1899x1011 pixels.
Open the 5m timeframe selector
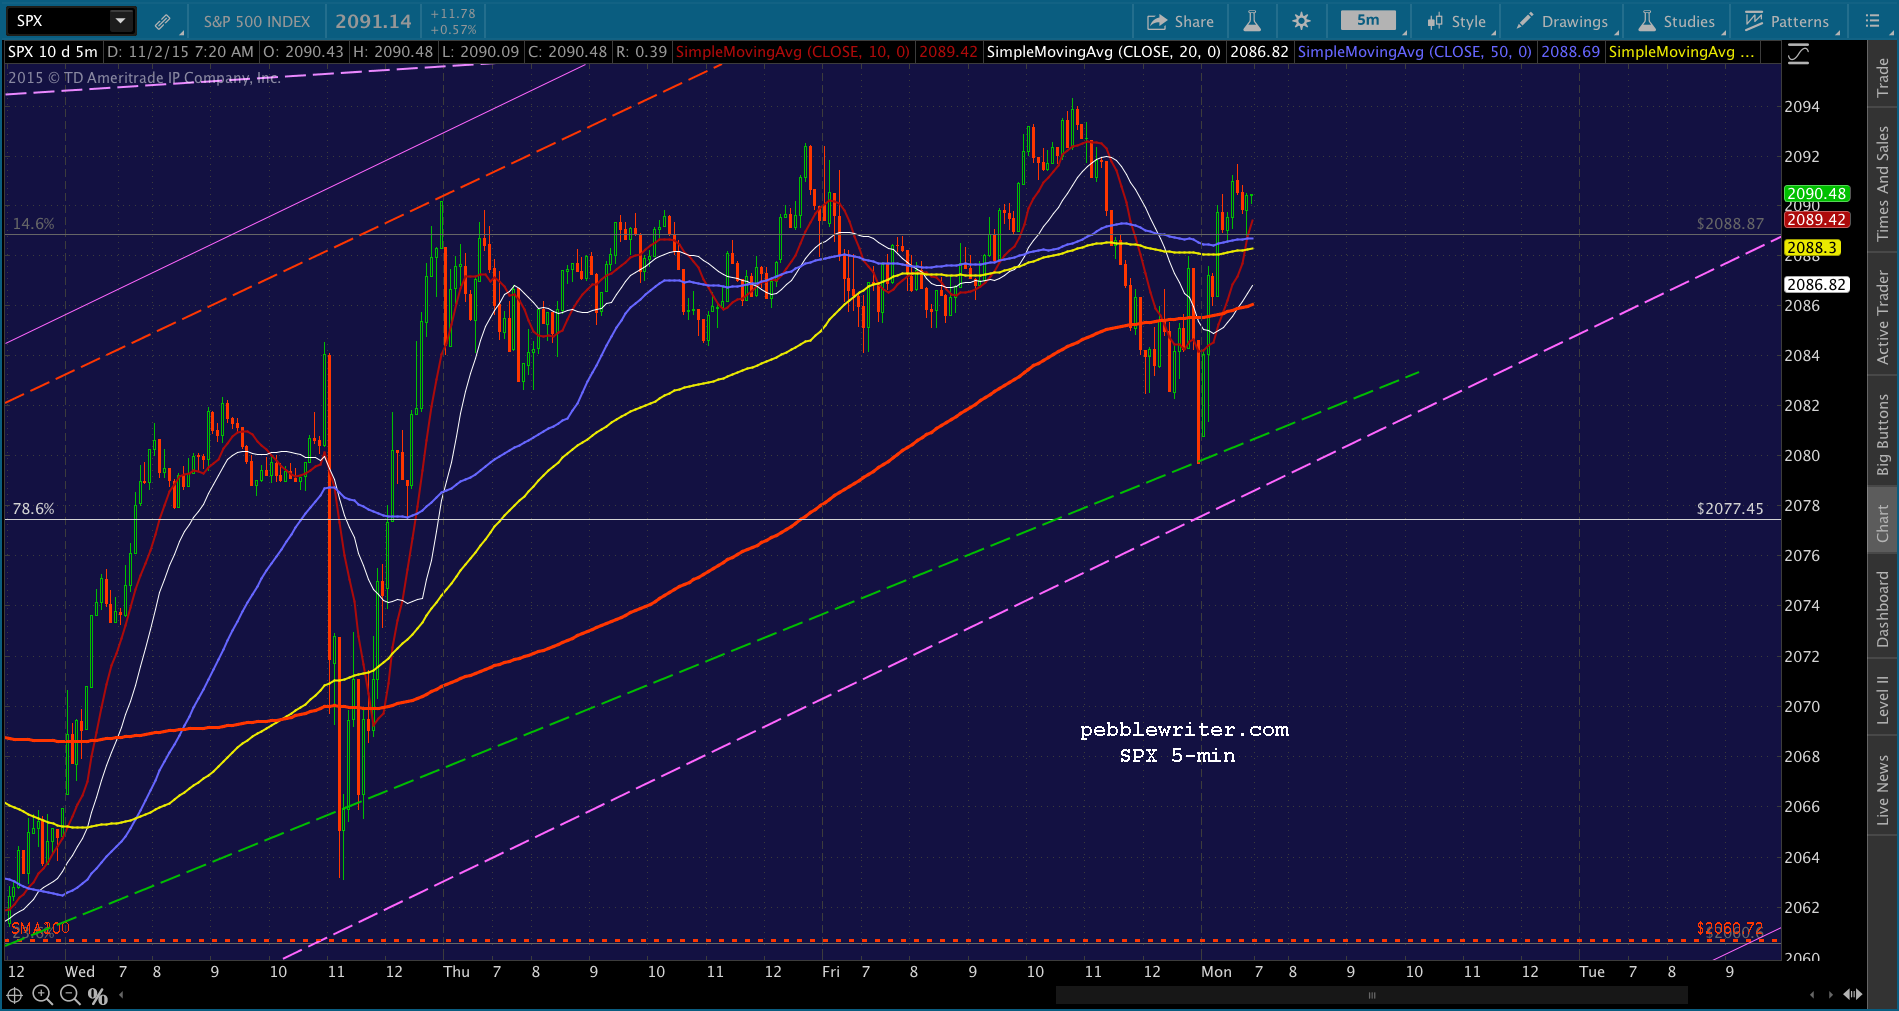[1369, 21]
